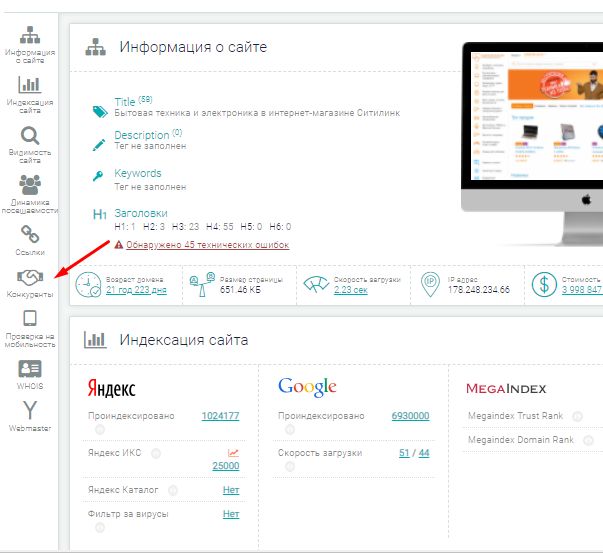
Task: Click the help icon next to Яндекс ИКС
Action: tap(156, 453)
